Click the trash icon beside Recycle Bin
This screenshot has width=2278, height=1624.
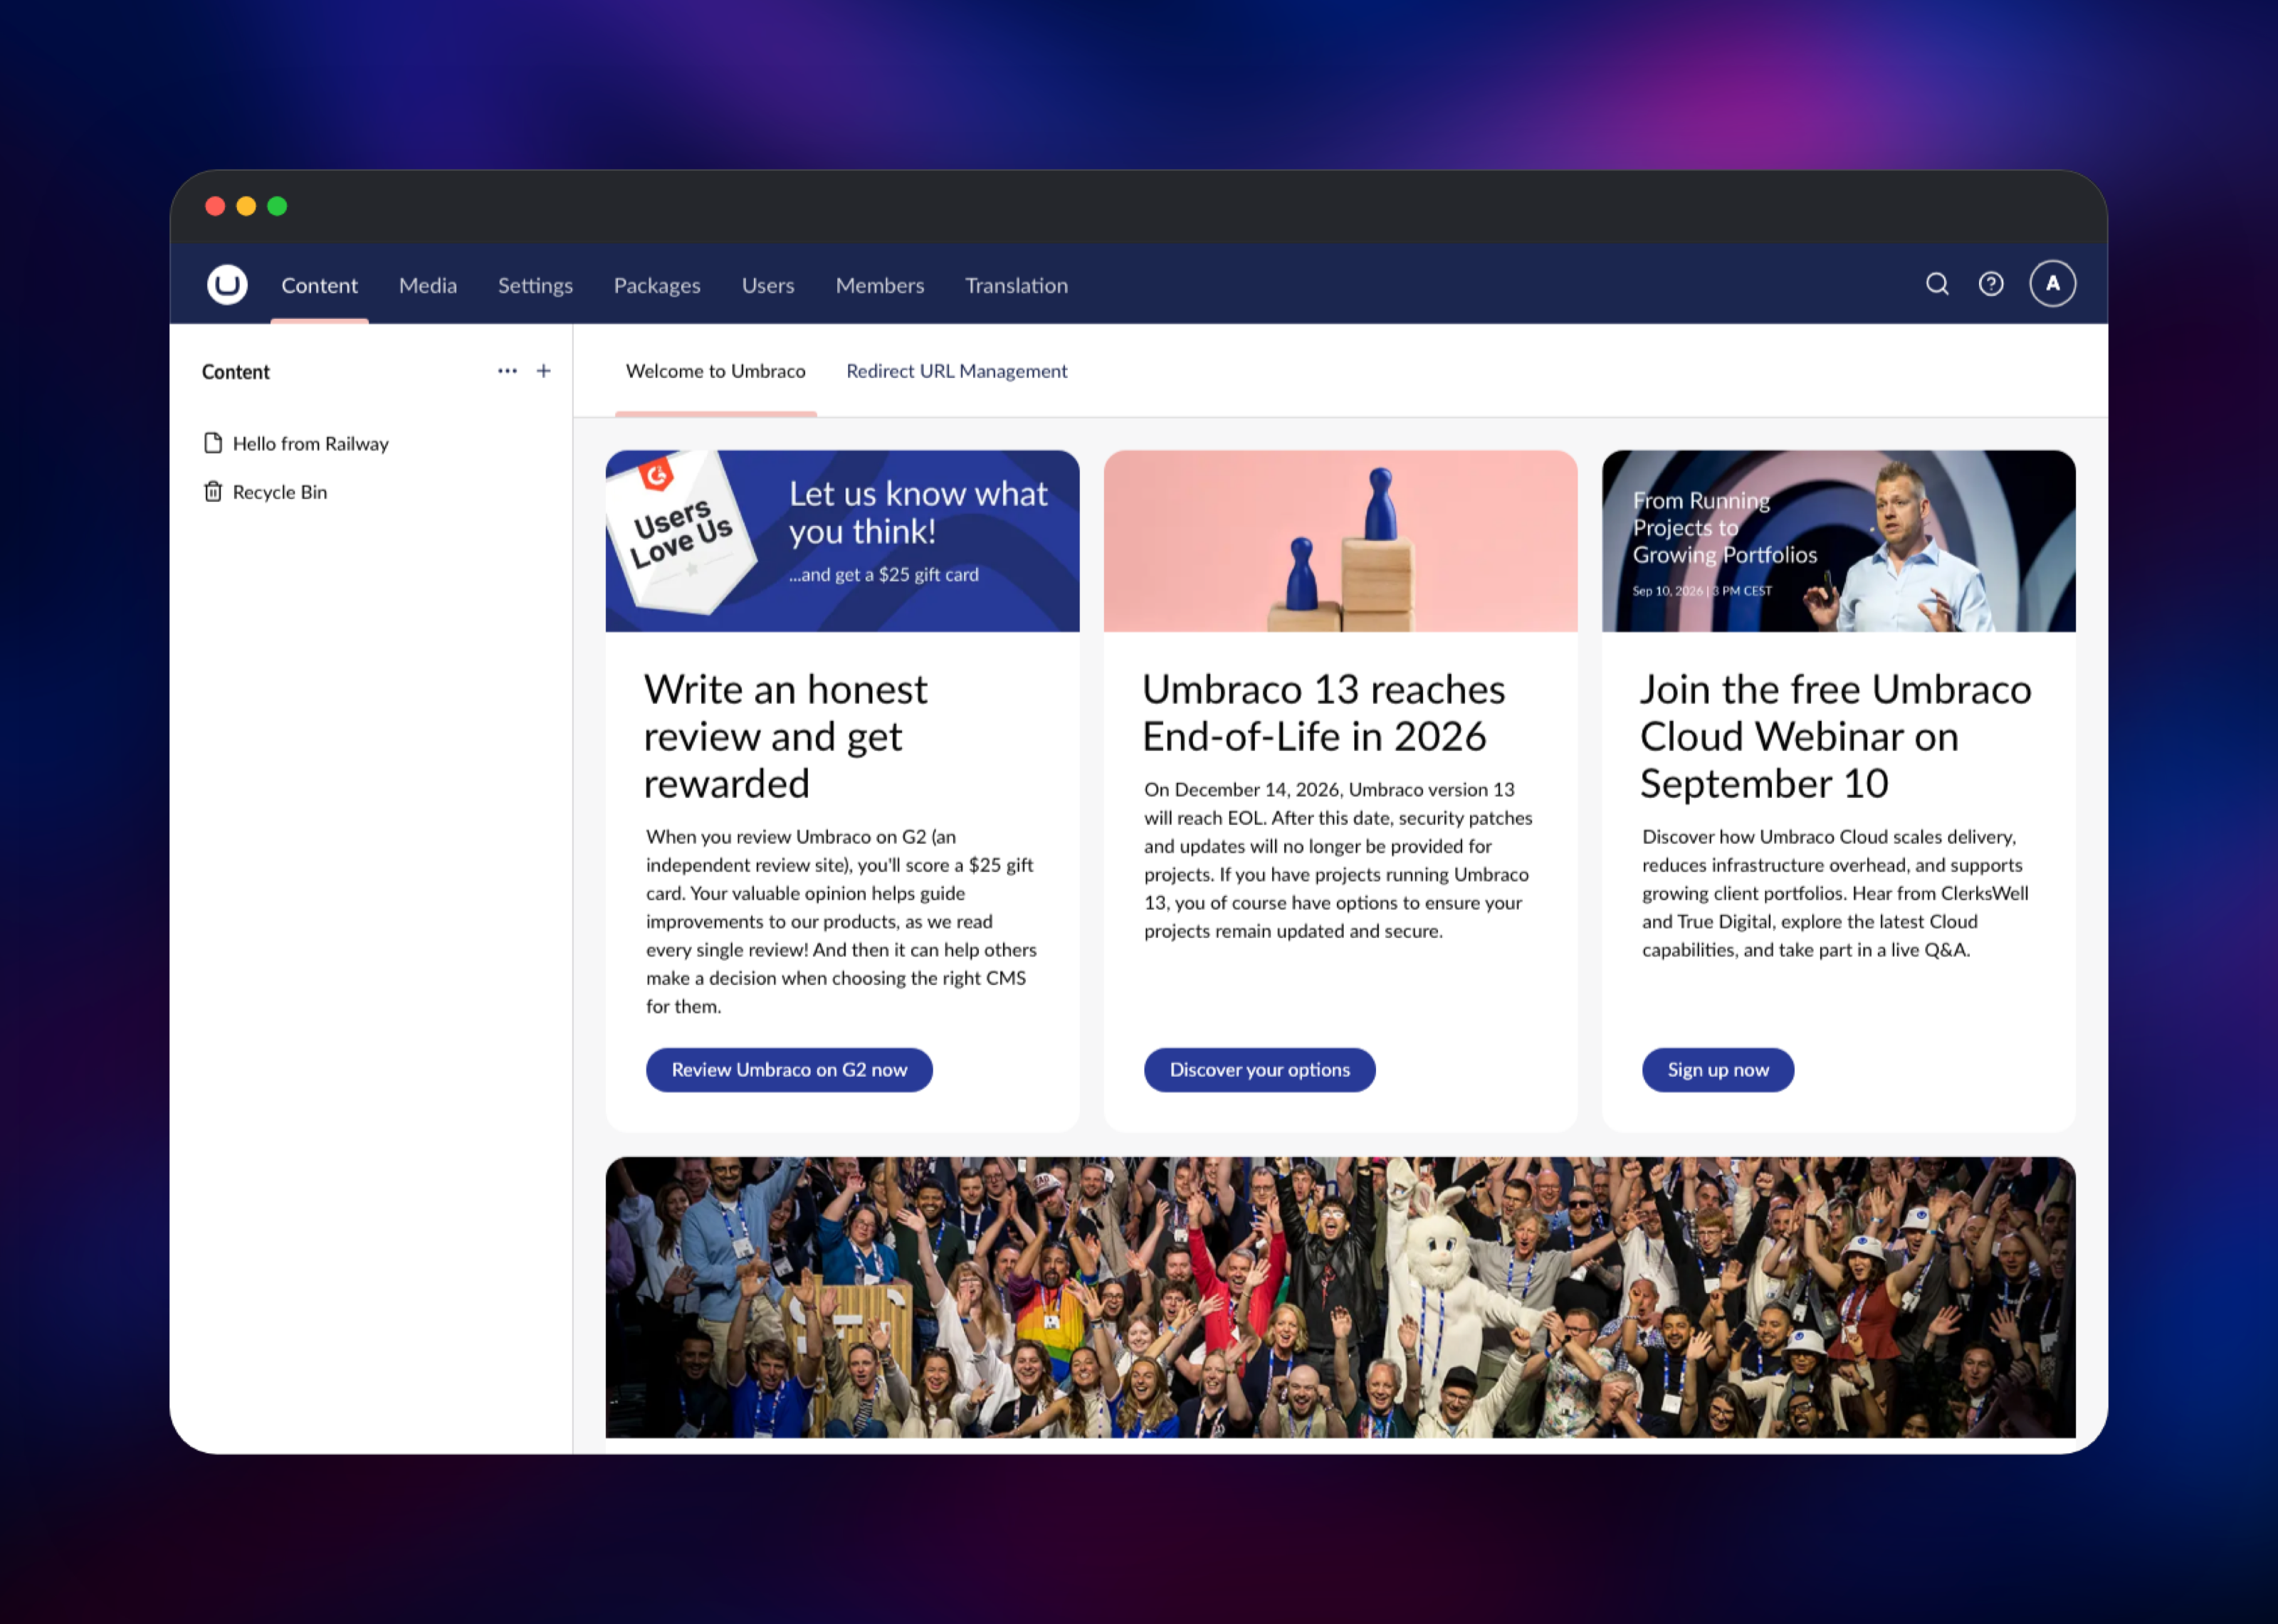213,491
